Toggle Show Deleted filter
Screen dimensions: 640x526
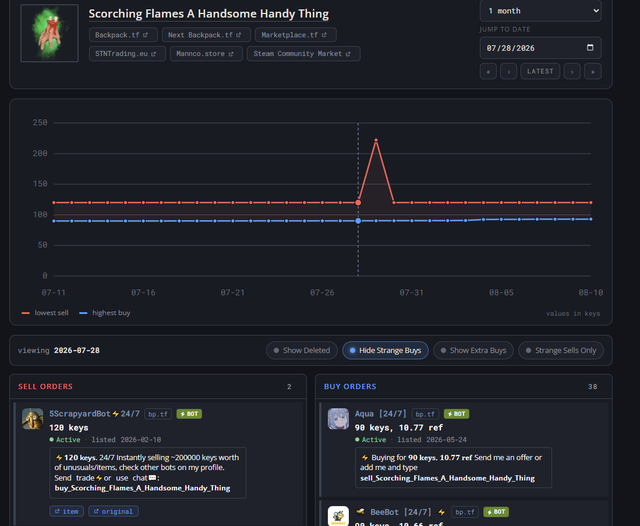tap(302, 351)
